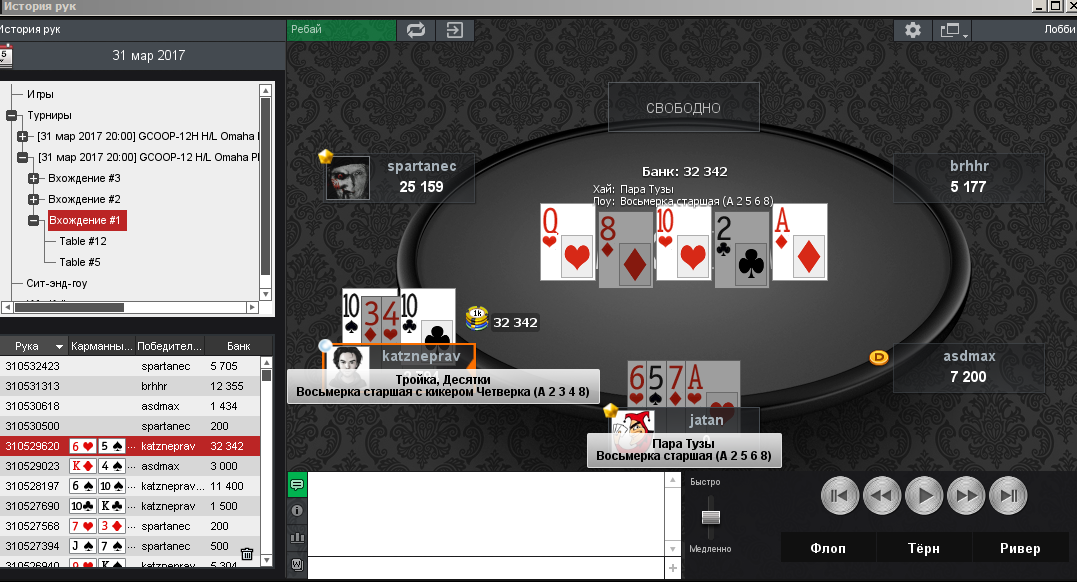Adjust the replay speed slider handle
Screen dimensions: 1077x582
(711, 517)
